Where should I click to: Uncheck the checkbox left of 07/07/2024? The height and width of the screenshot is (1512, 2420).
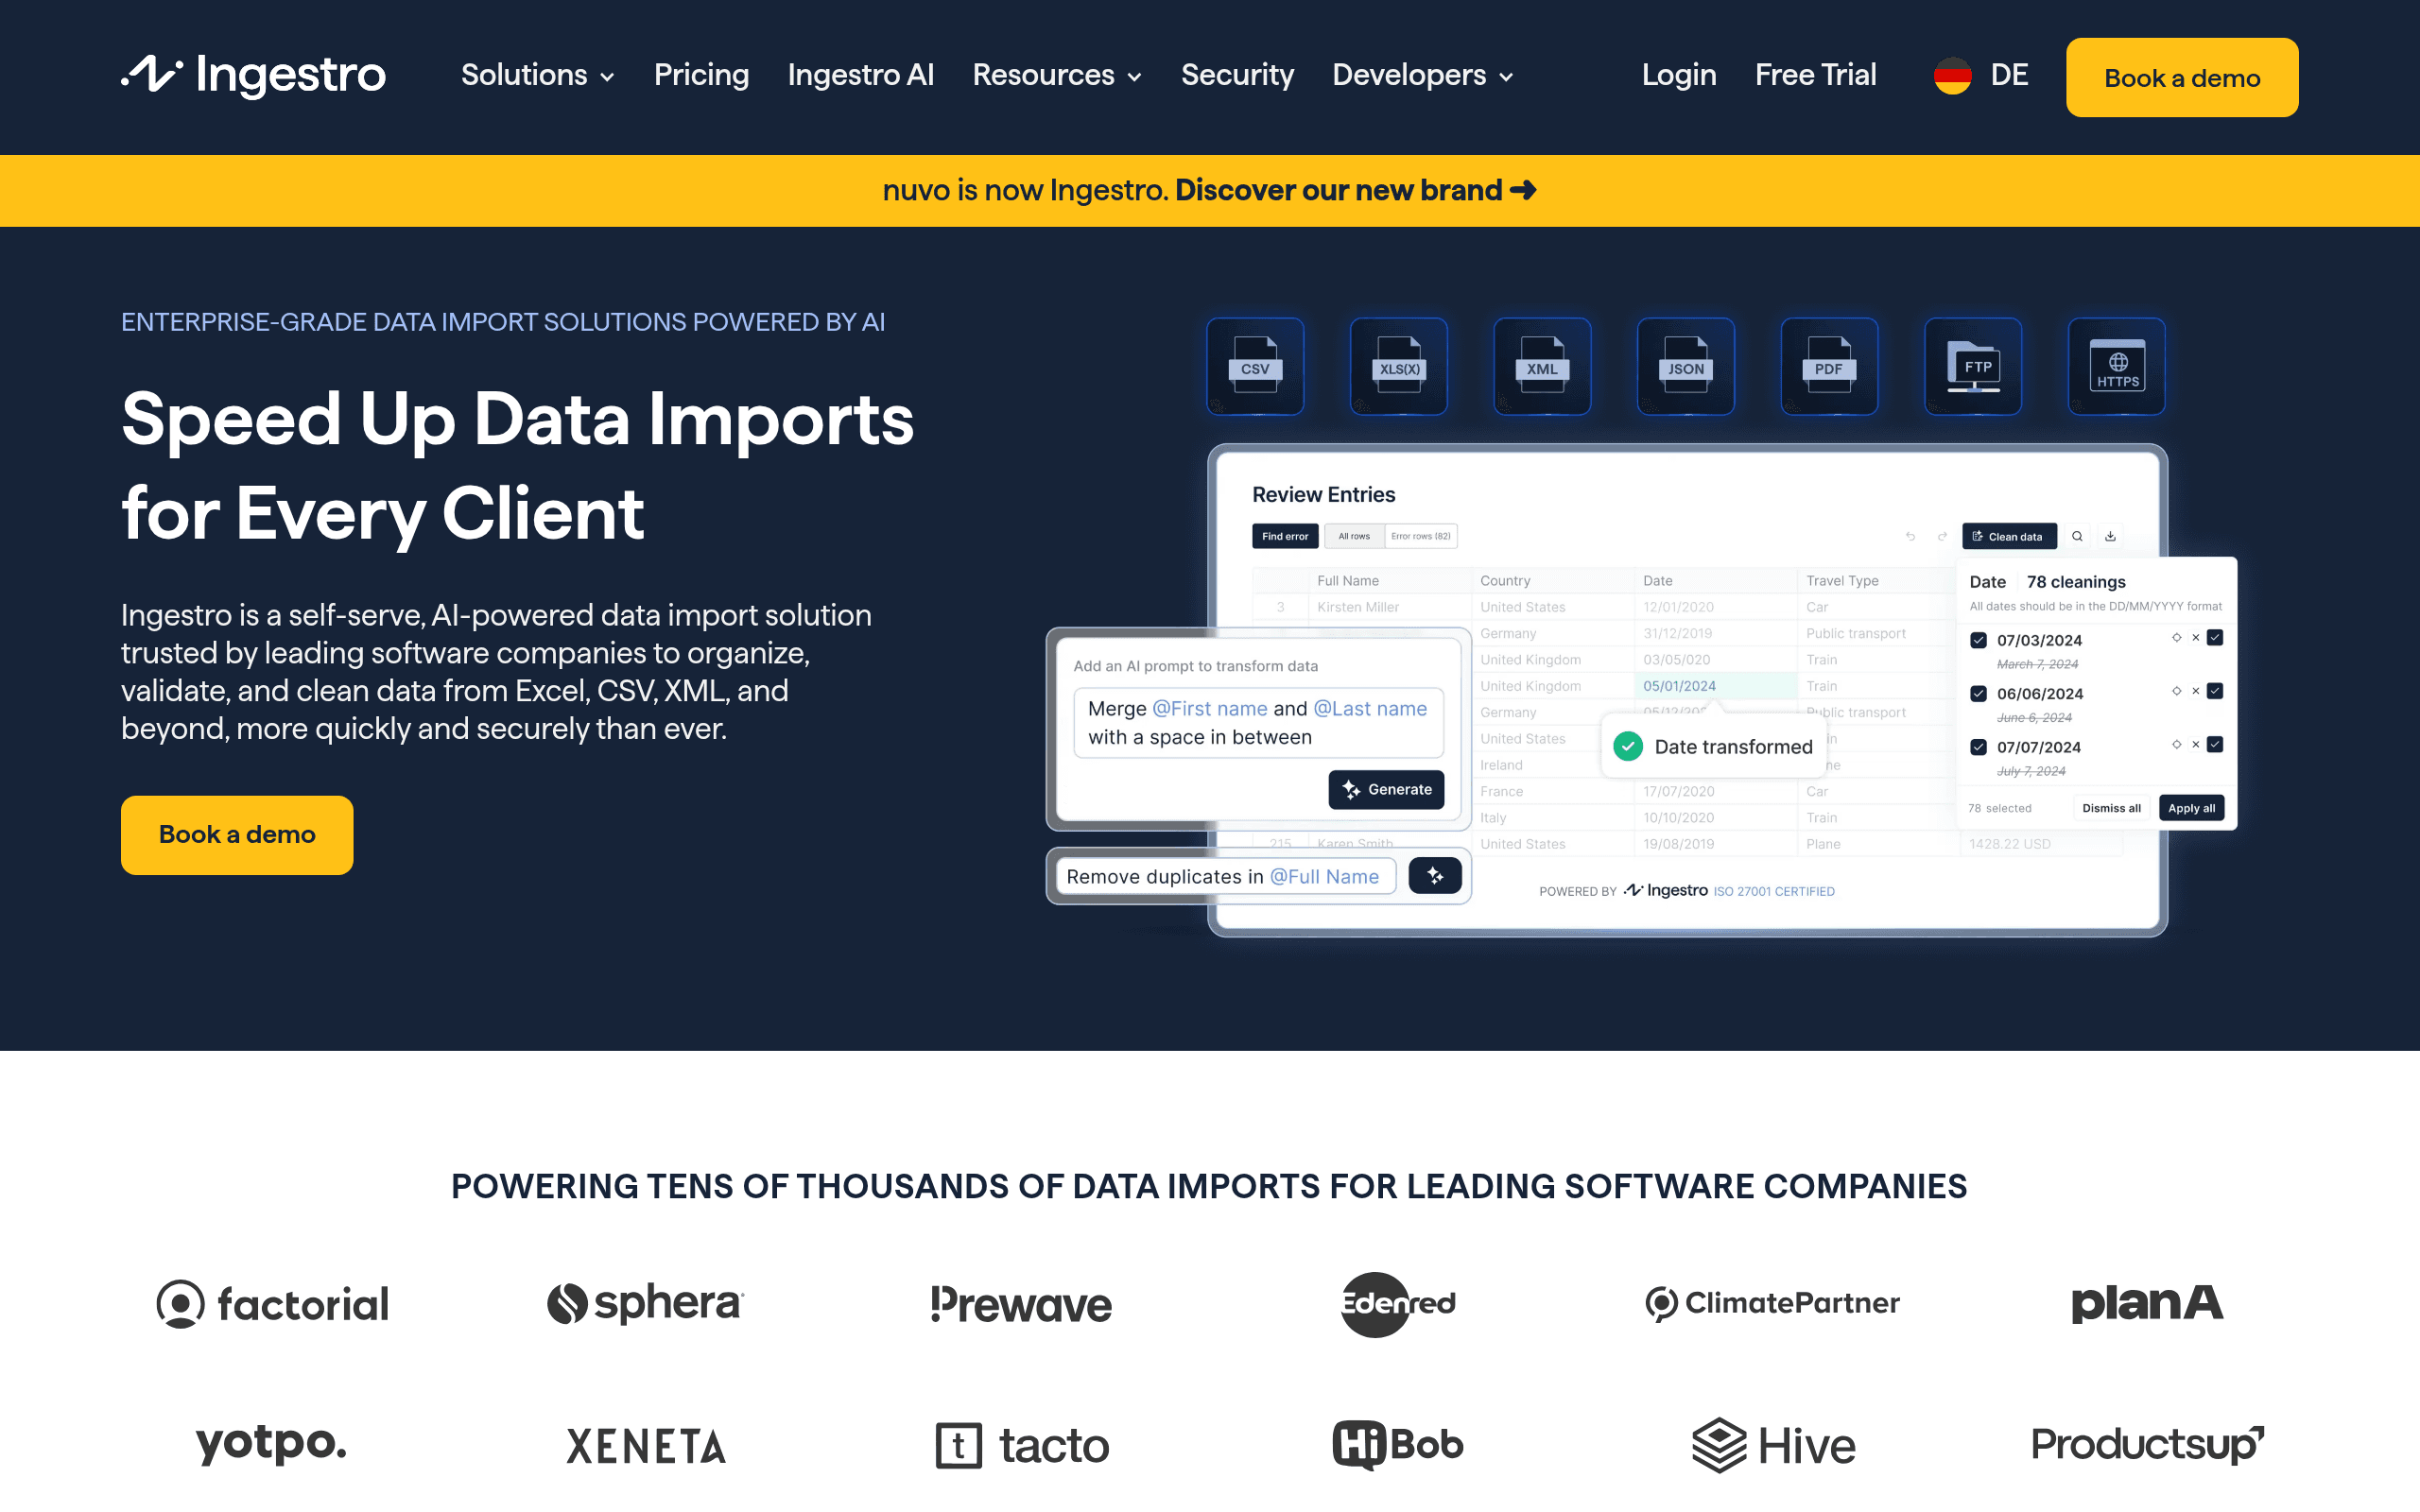pyautogui.click(x=1978, y=746)
